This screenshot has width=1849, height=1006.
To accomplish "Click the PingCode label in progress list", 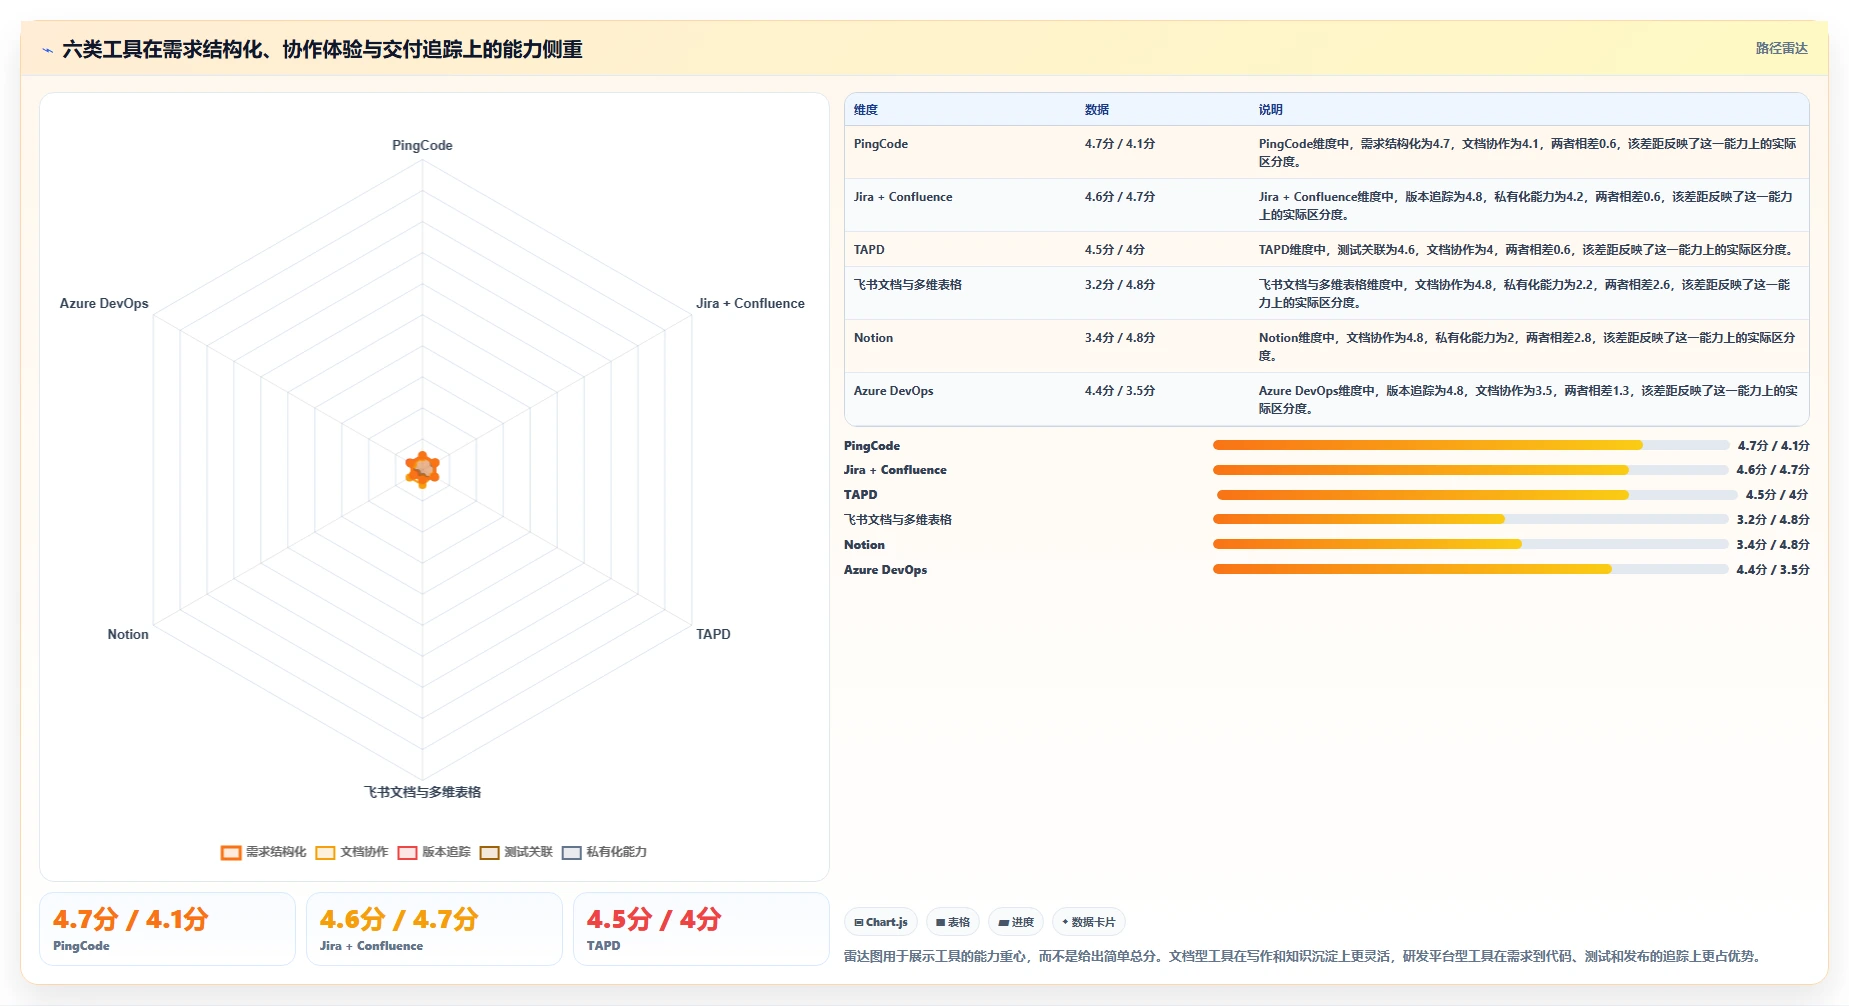I will click(872, 446).
